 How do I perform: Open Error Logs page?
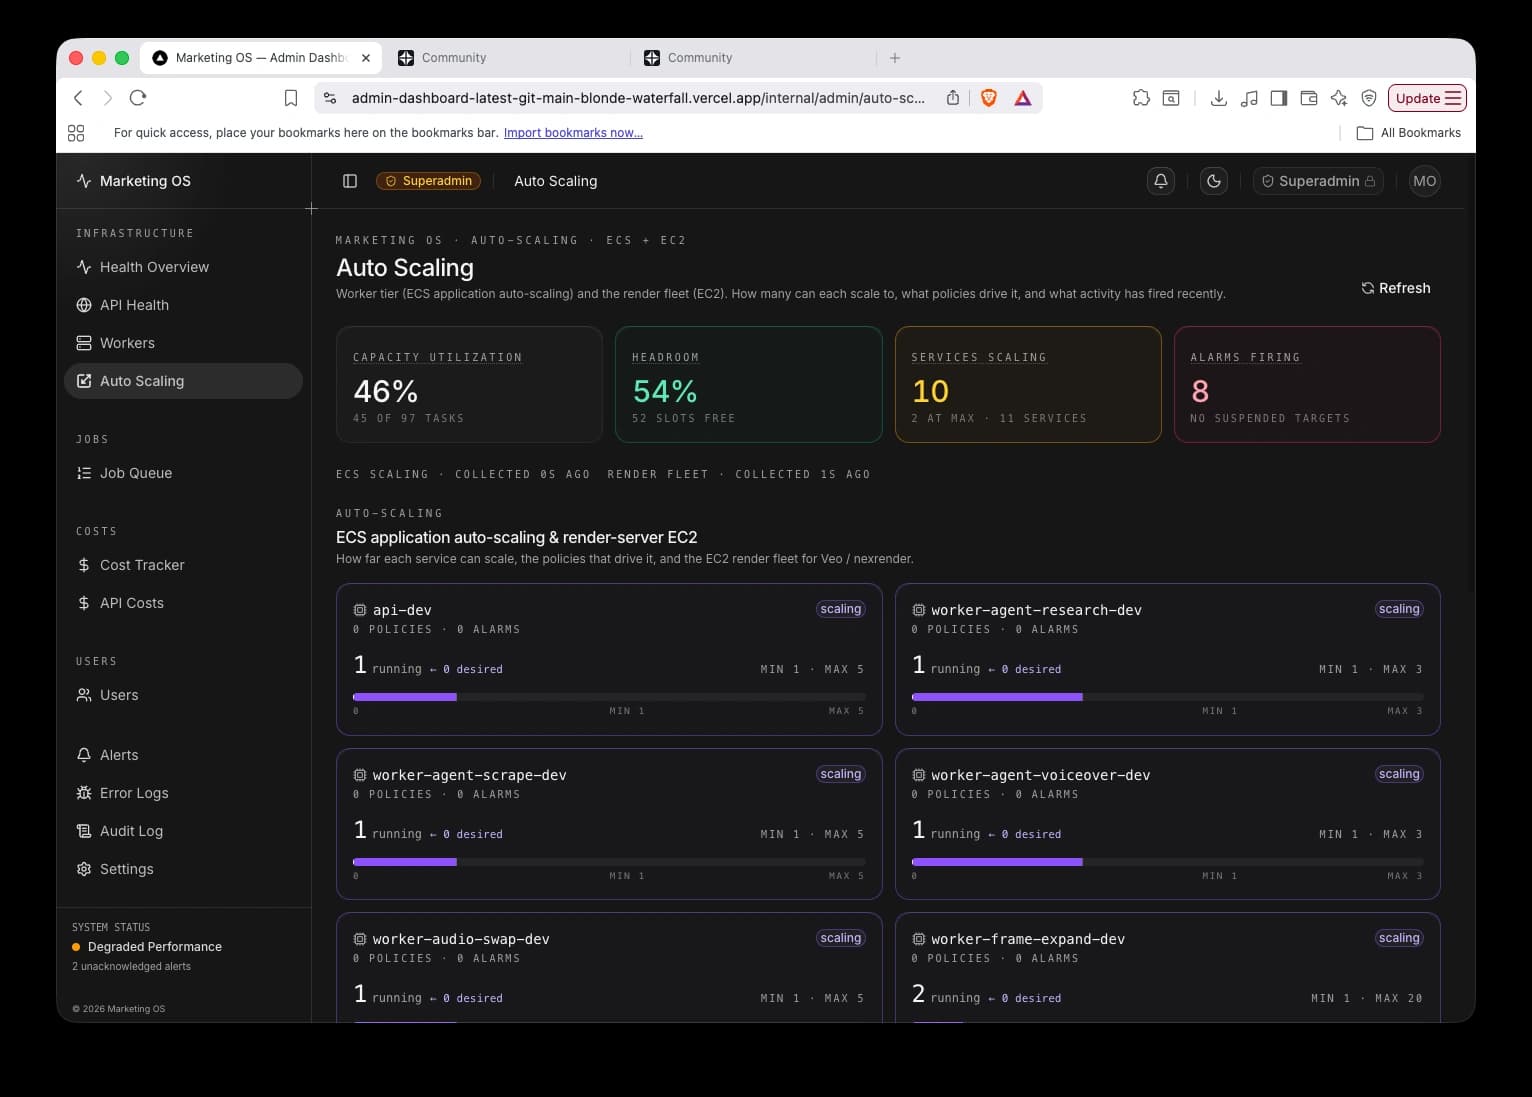click(183, 793)
